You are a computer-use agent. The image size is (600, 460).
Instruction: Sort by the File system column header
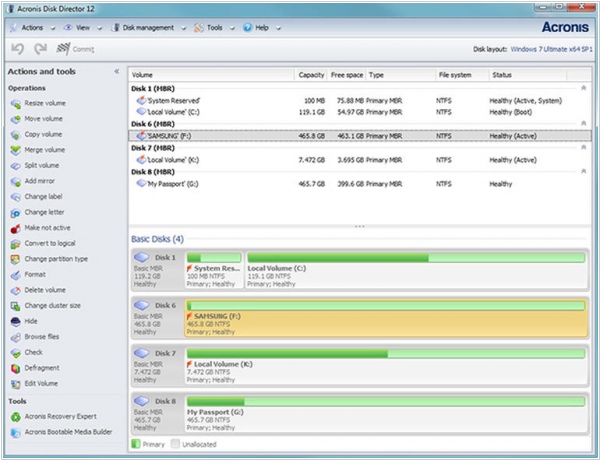point(462,75)
